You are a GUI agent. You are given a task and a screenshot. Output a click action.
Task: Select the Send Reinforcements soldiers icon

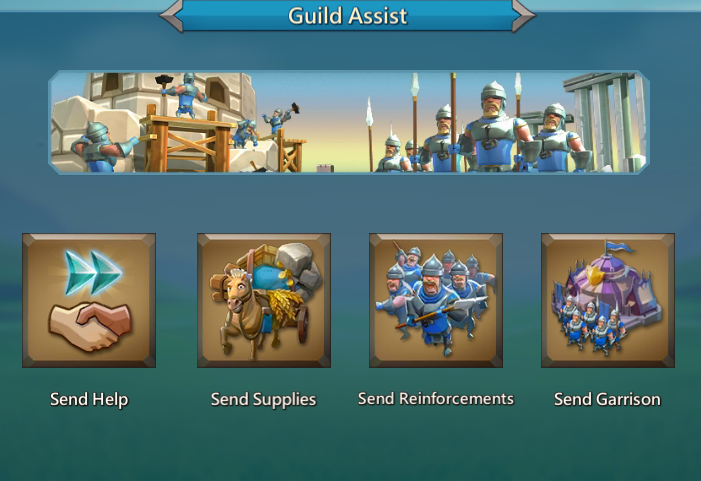tap(436, 300)
